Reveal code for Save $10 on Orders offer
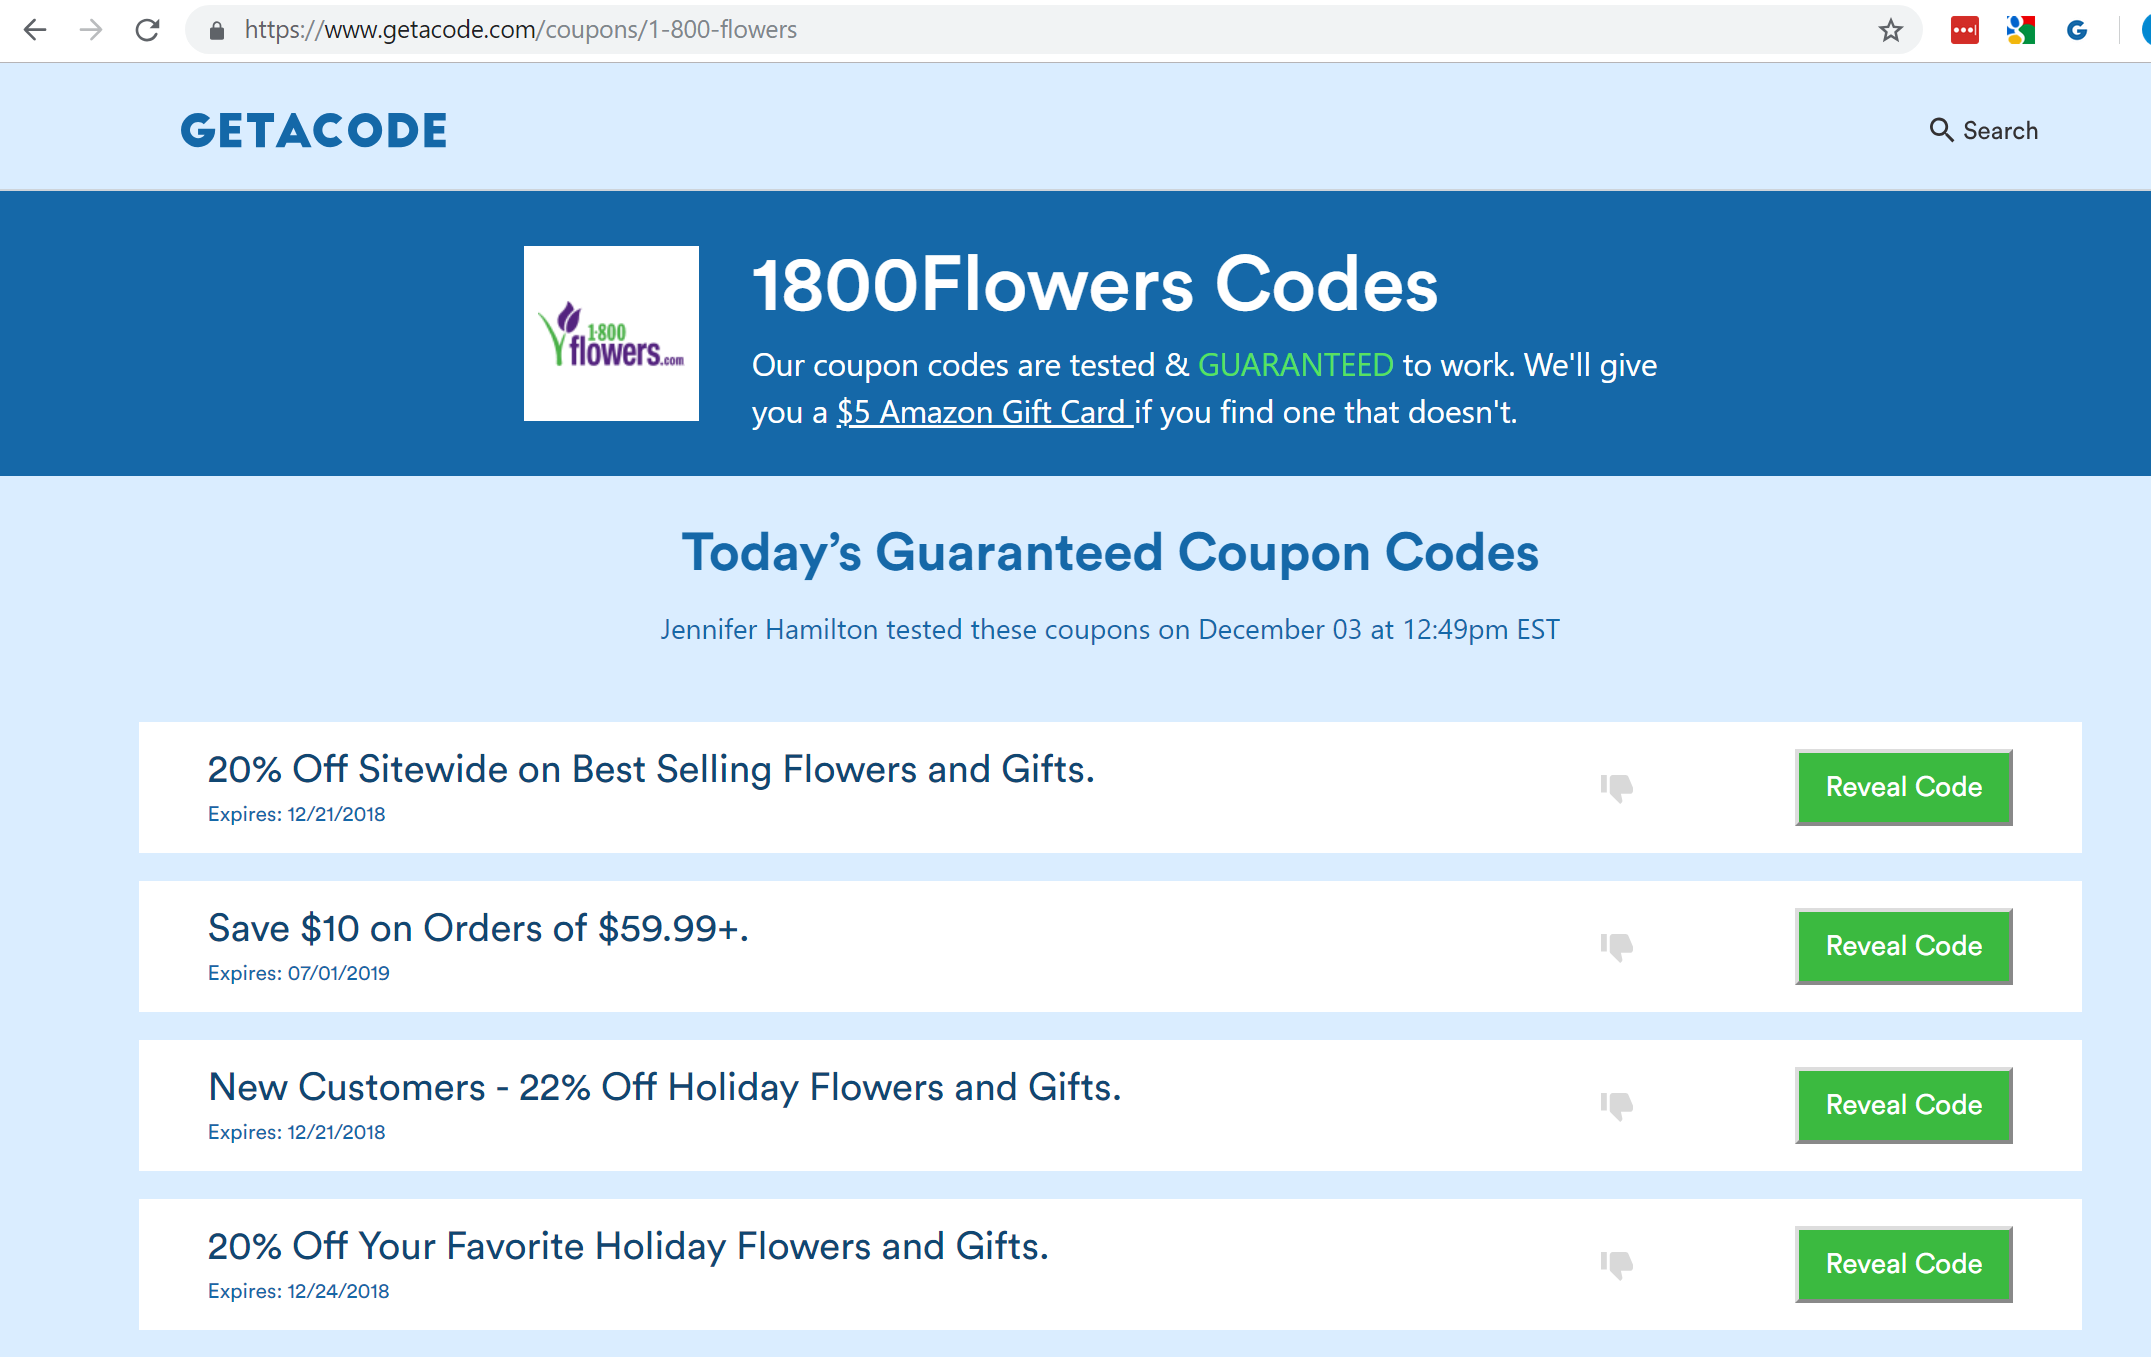 click(1903, 946)
